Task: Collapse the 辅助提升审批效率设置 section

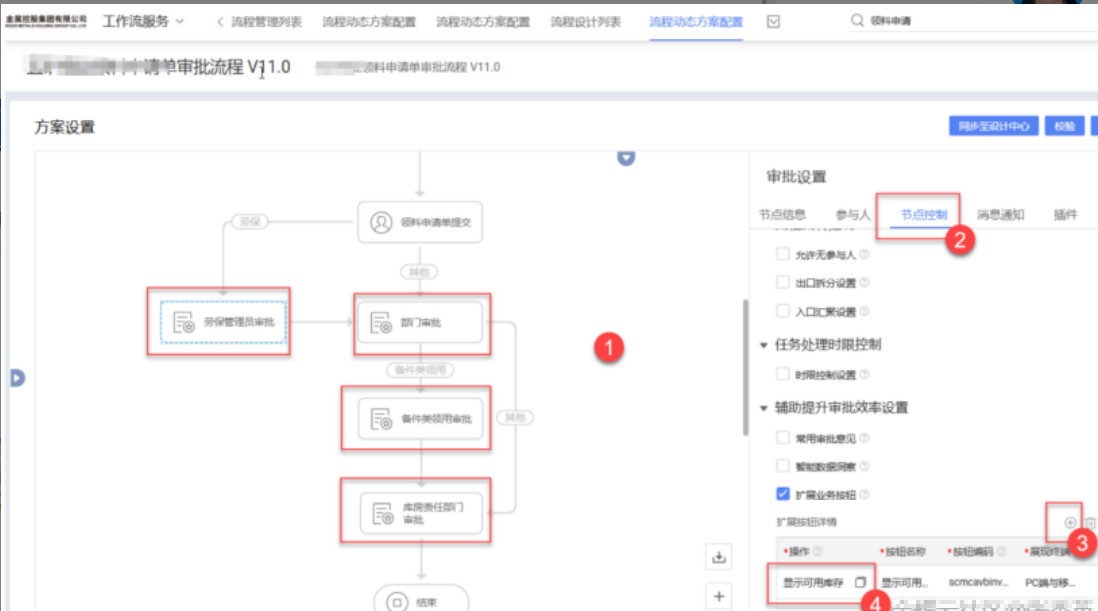Action: click(765, 408)
